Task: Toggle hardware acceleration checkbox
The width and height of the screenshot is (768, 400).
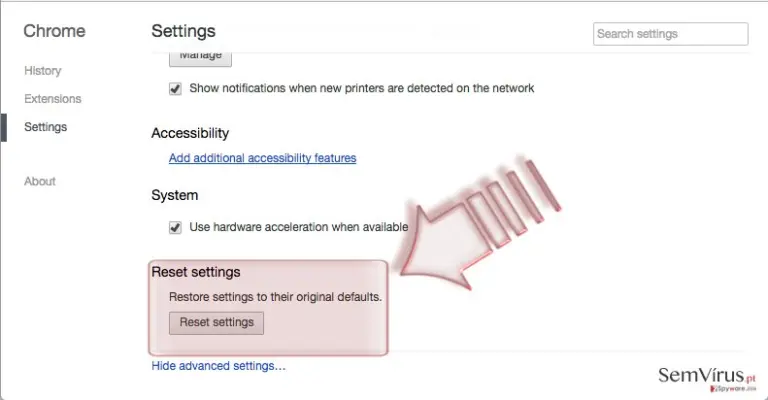Action: (x=175, y=228)
